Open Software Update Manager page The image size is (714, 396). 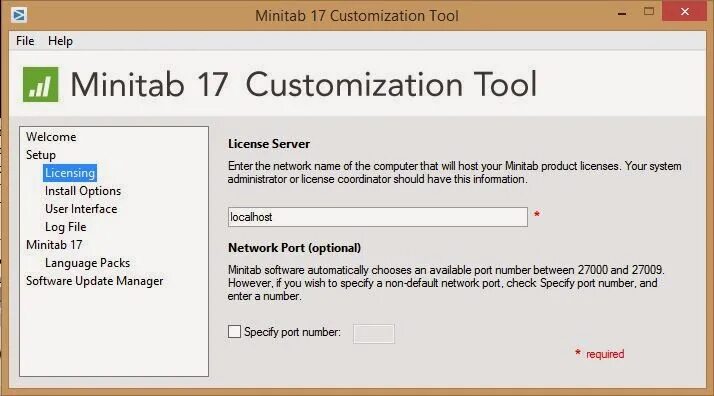point(94,281)
